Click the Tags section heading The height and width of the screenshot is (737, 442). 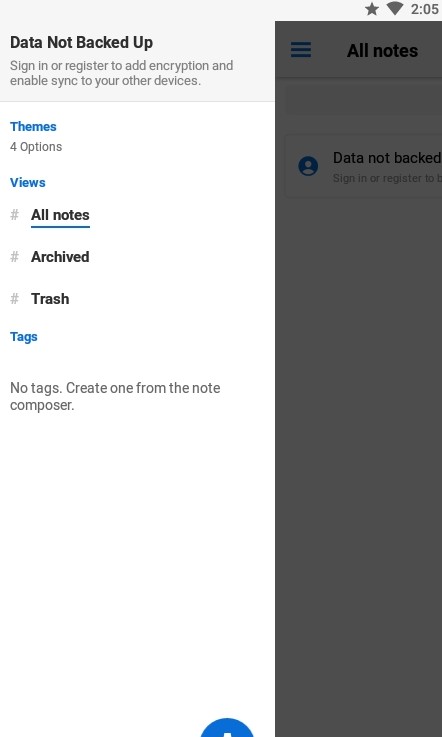[x=24, y=337]
